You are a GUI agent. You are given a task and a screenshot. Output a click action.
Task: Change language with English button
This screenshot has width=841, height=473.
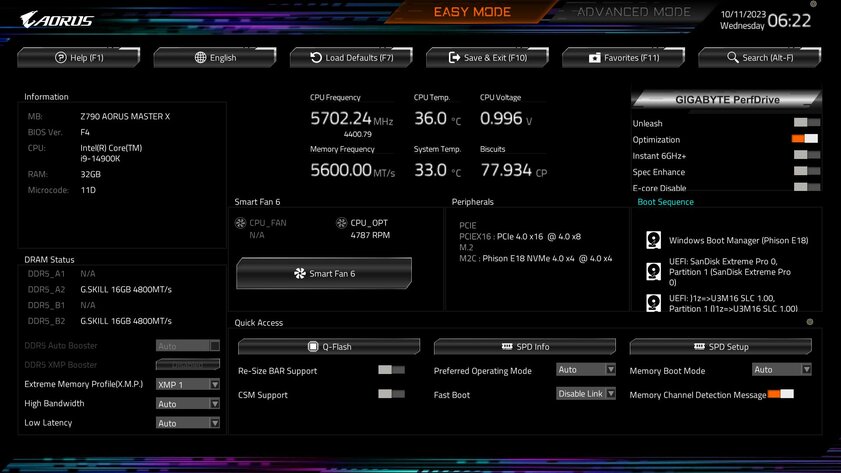click(x=215, y=57)
